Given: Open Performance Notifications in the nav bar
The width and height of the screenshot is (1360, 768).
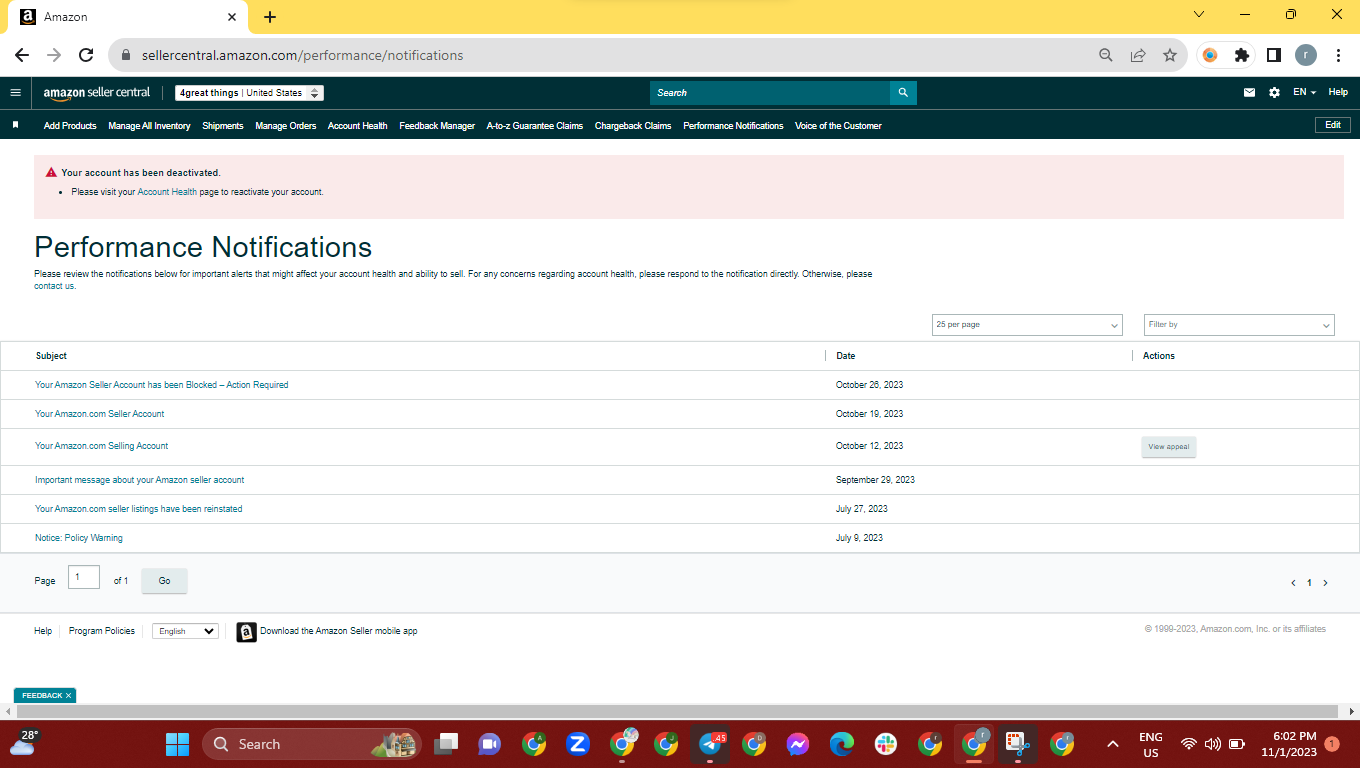Looking at the screenshot, I should coord(733,126).
